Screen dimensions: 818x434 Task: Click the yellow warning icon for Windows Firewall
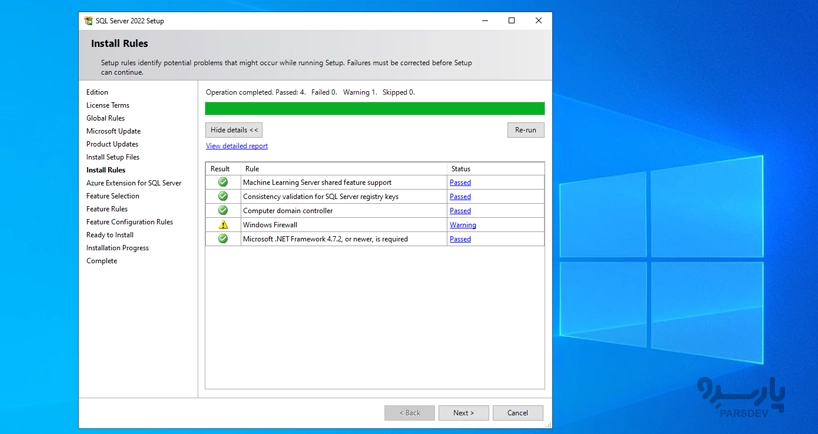223,225
